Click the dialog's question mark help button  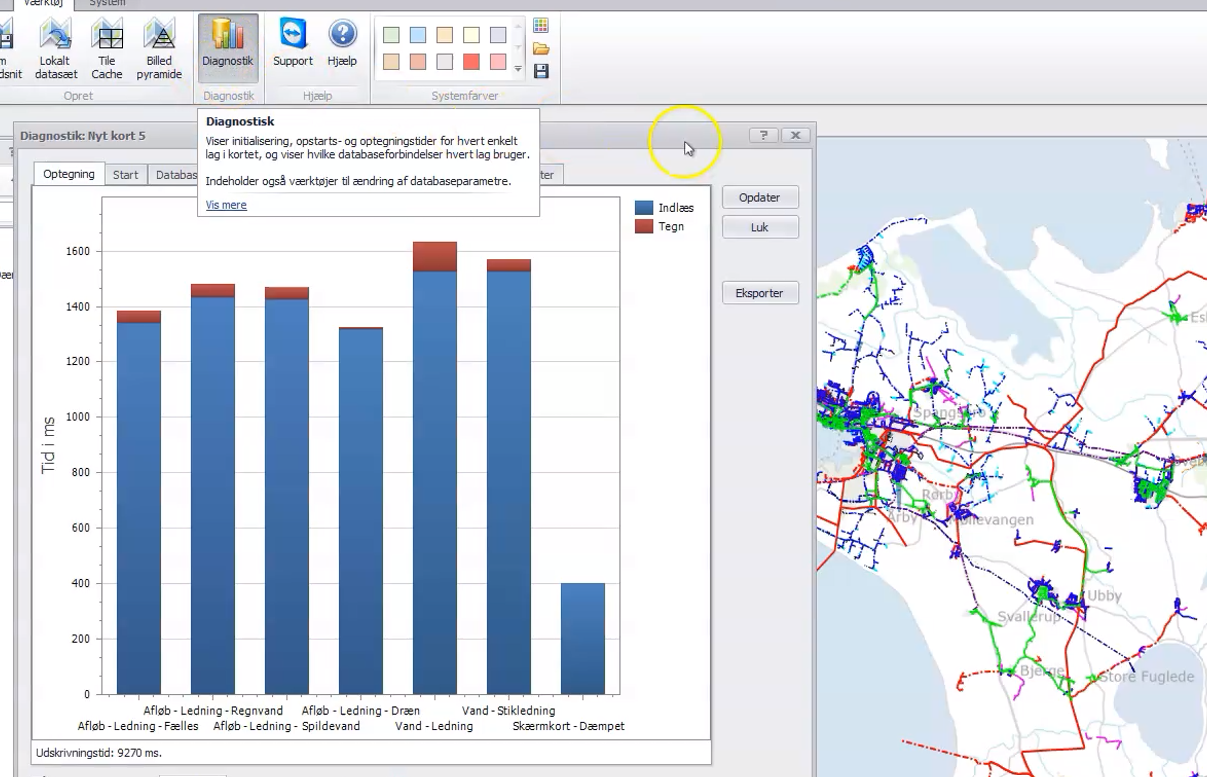[763, 135]
